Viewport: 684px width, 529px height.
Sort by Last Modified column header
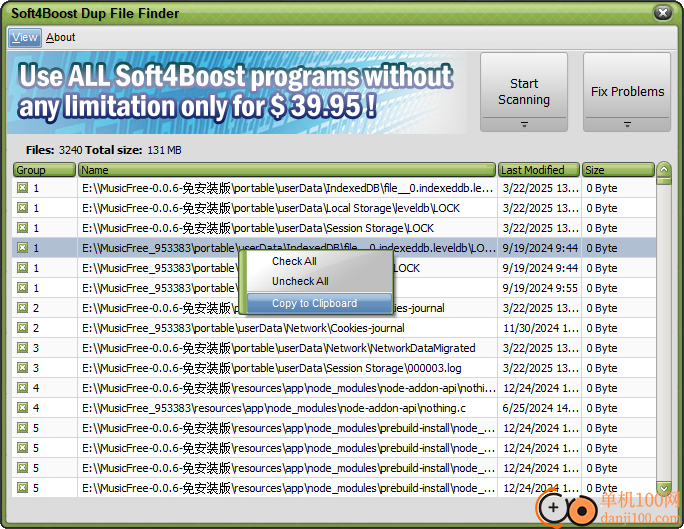pos(539,170)
